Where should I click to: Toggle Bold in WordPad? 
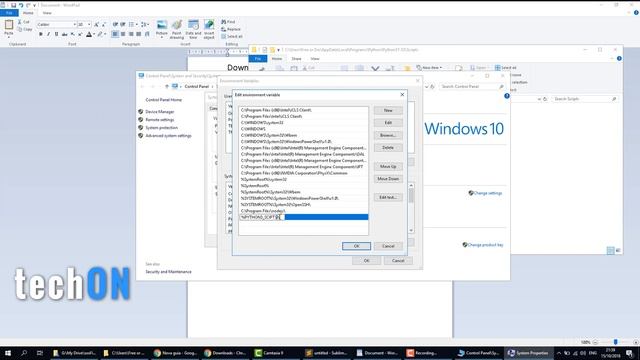click(x=41, y=34)
